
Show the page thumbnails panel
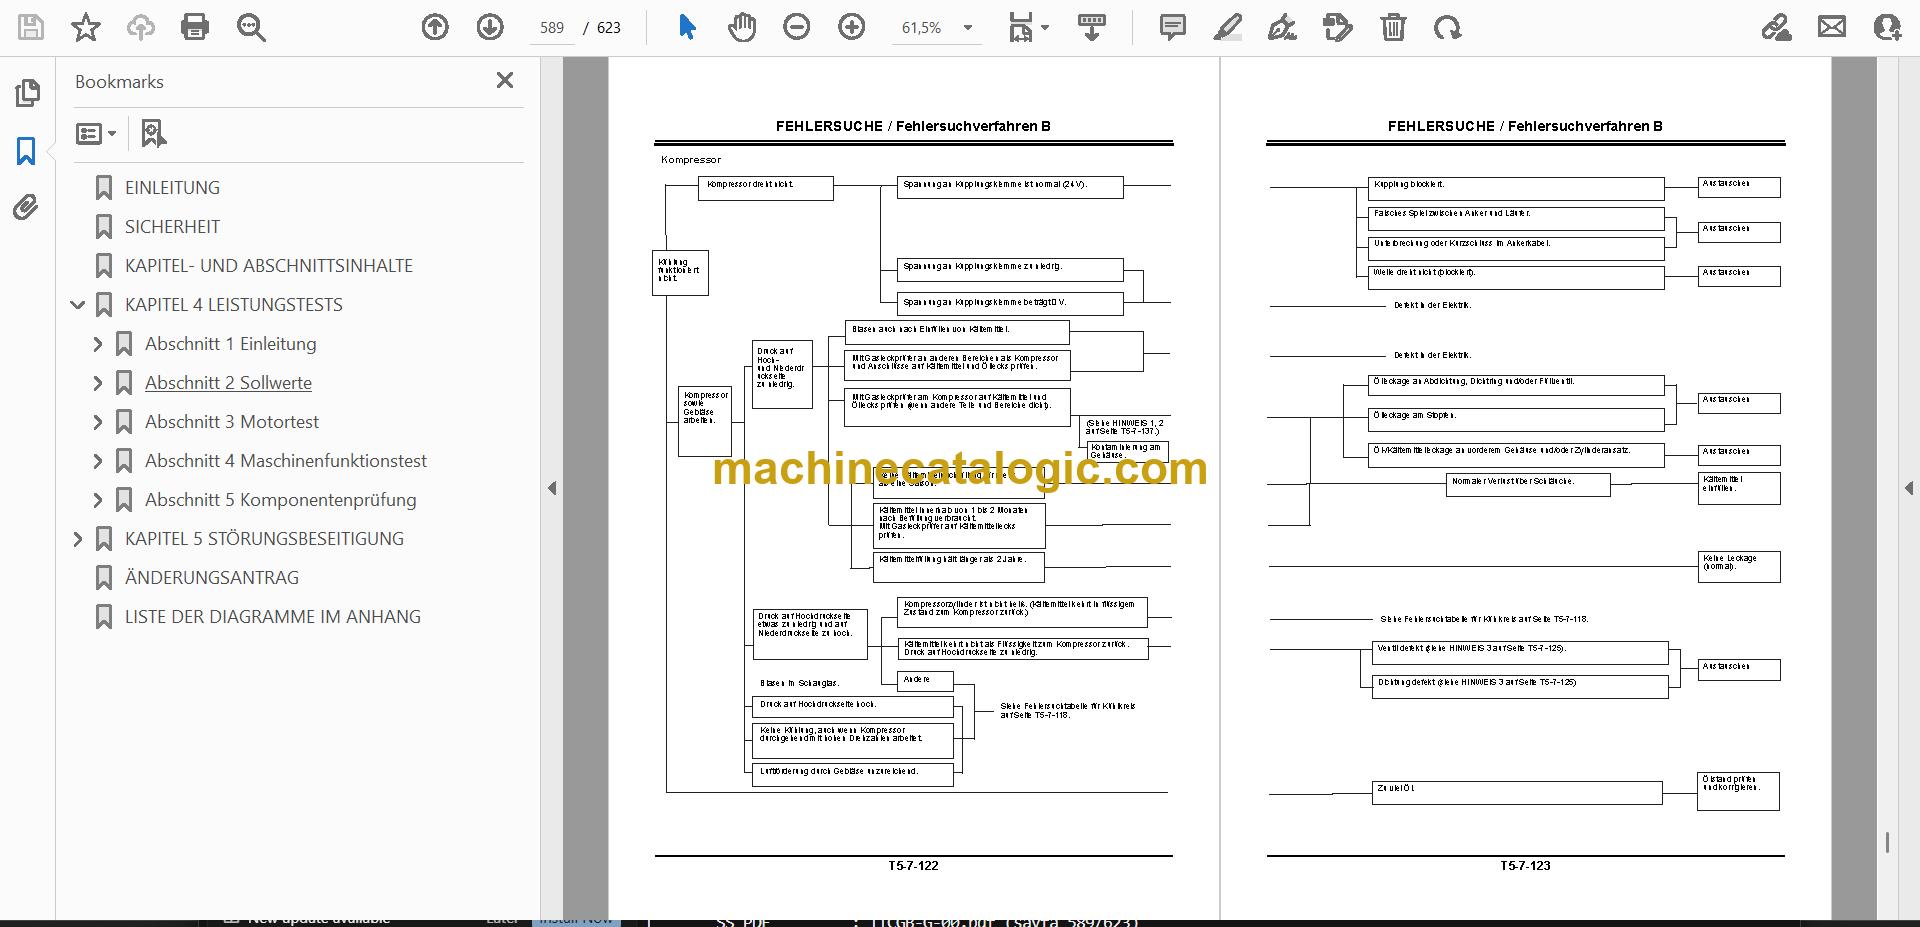27,93
